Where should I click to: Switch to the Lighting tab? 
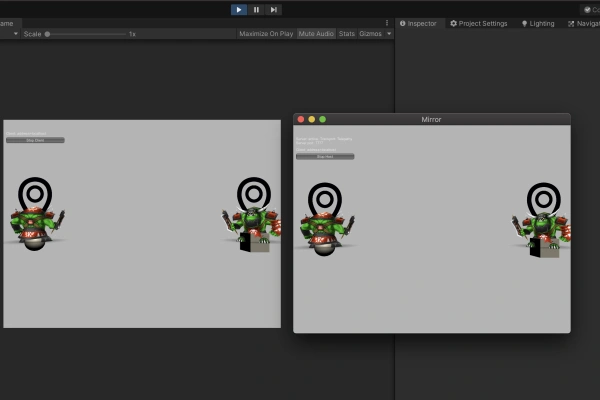[538, 23]
